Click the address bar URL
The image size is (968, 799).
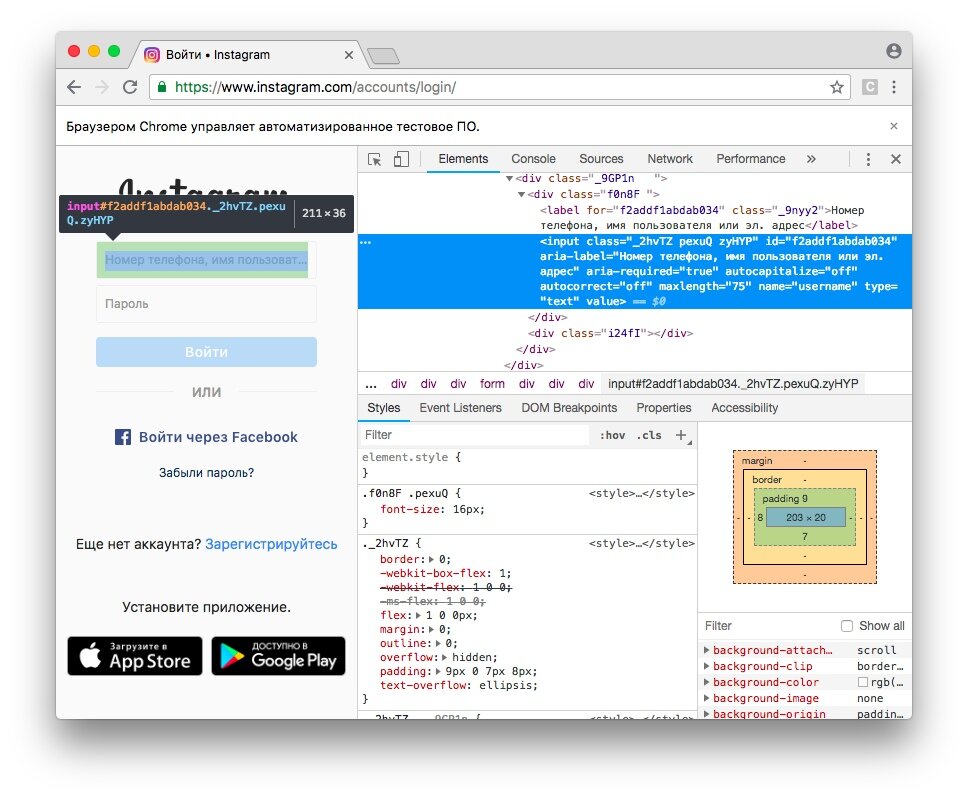click(x=315, y=87)
